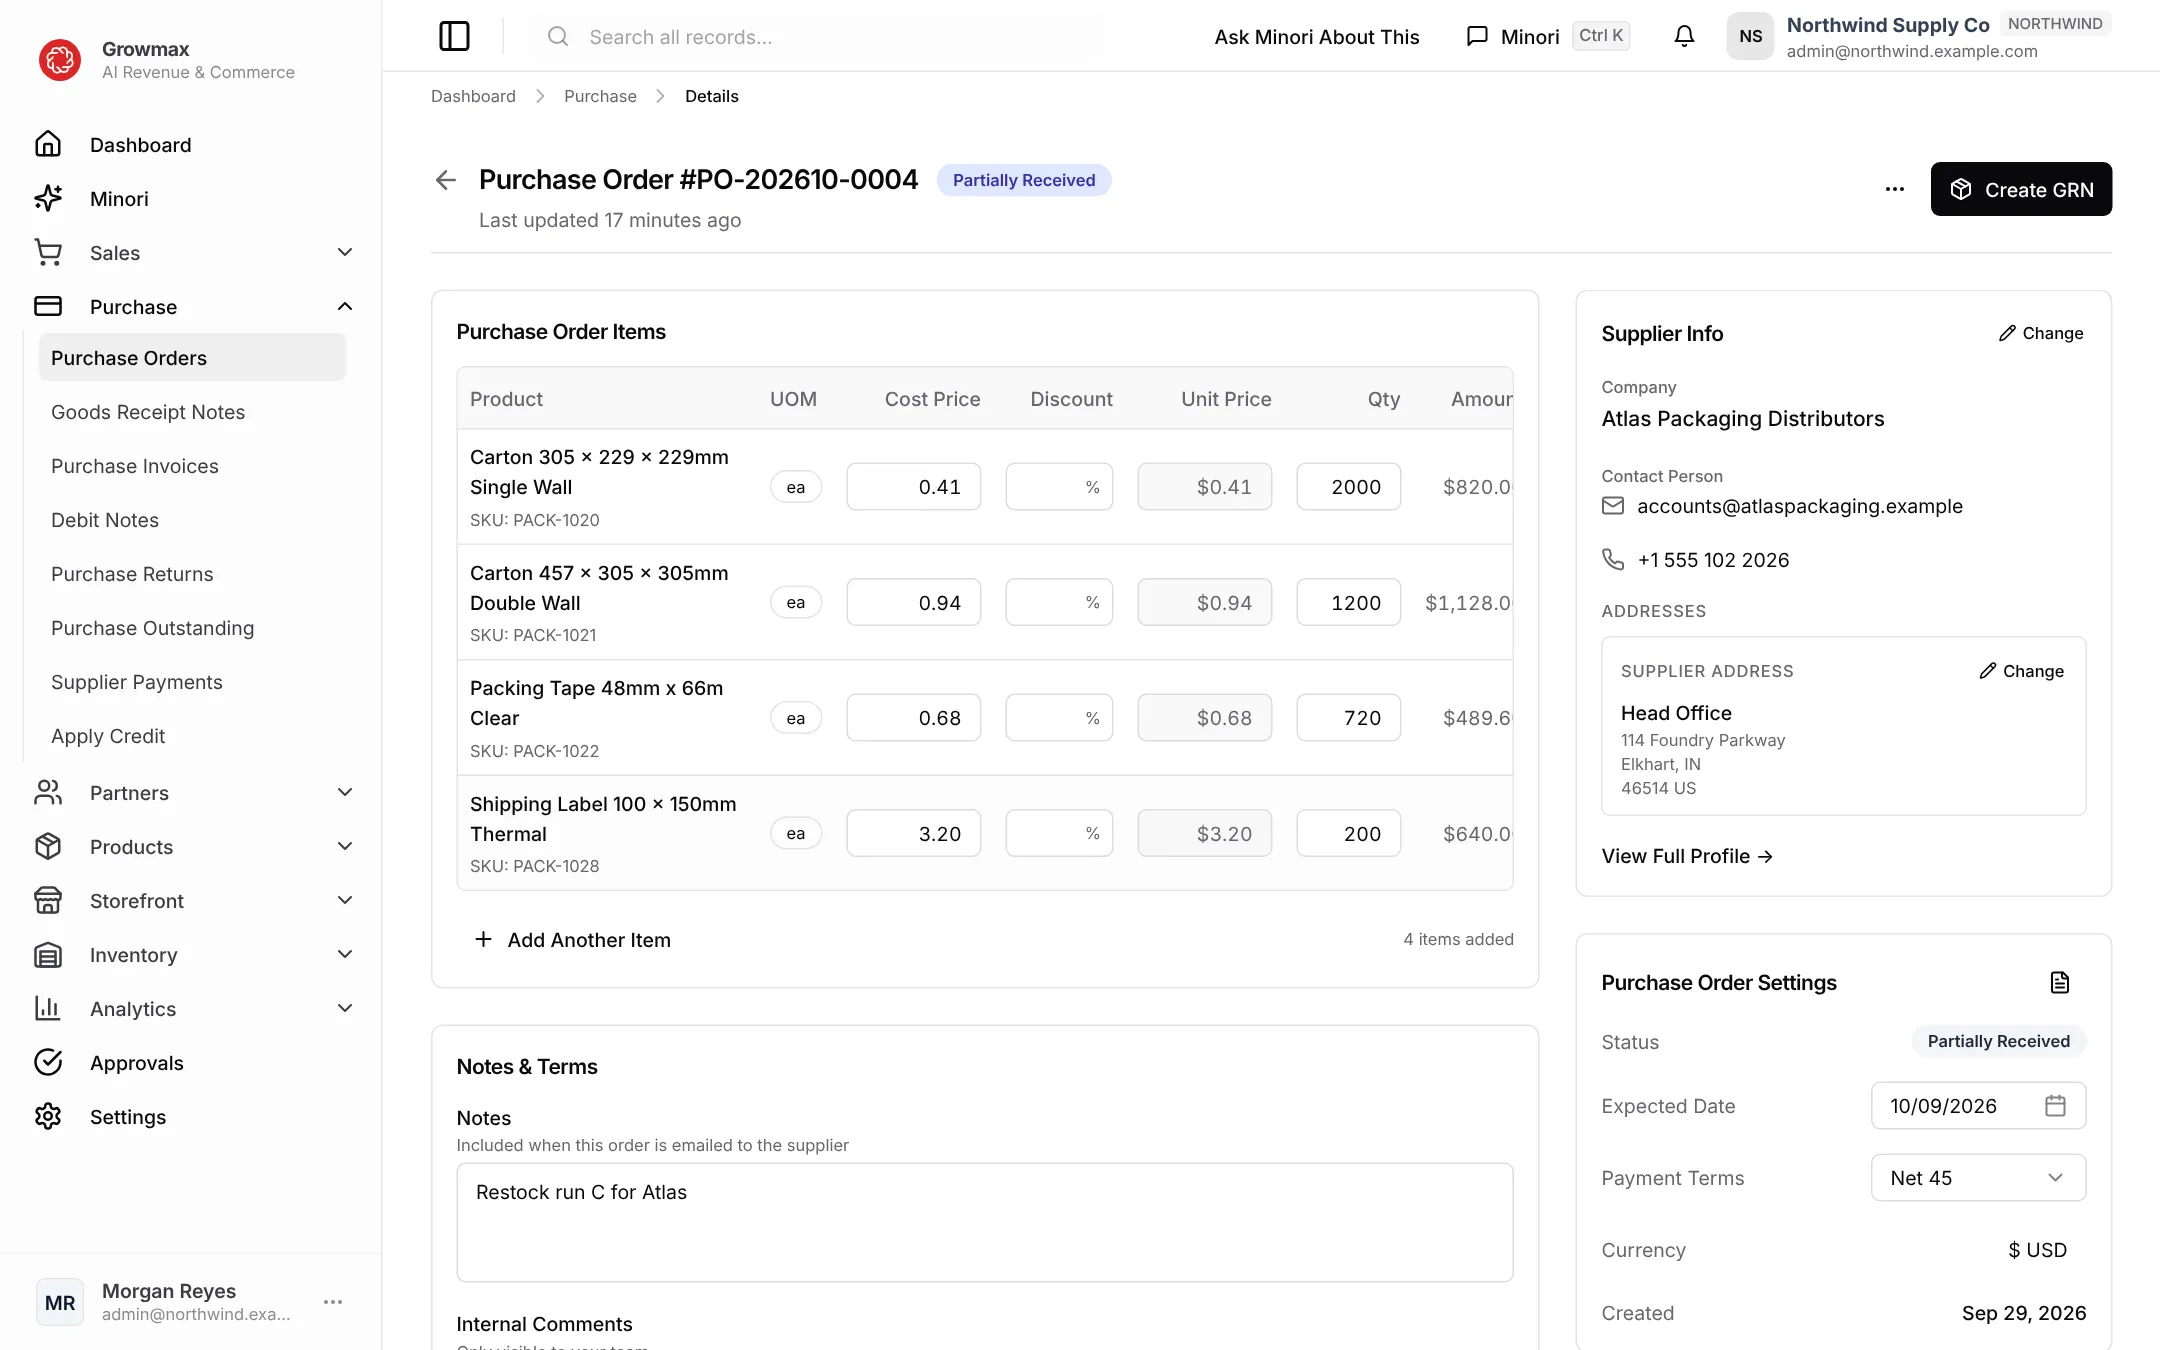The width and height of the screenshot is (2160, 1350).
Task: Click the Settings gear icon in sidebar
Action: 48,1116
